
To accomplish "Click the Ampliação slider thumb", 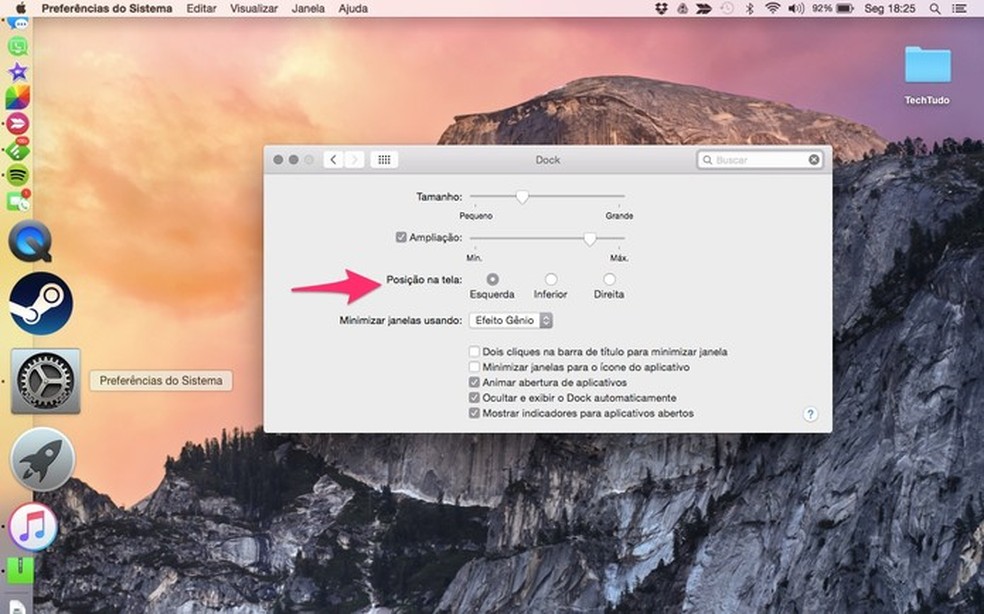I will point(589,239).
